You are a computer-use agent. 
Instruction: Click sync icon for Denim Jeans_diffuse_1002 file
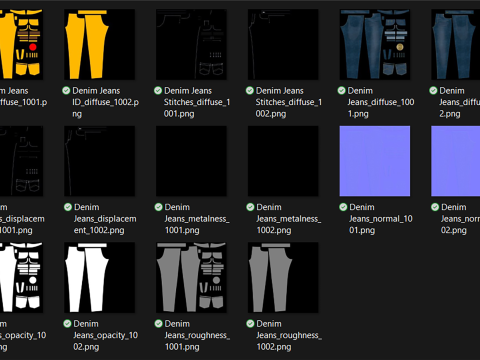click(433, 90)
